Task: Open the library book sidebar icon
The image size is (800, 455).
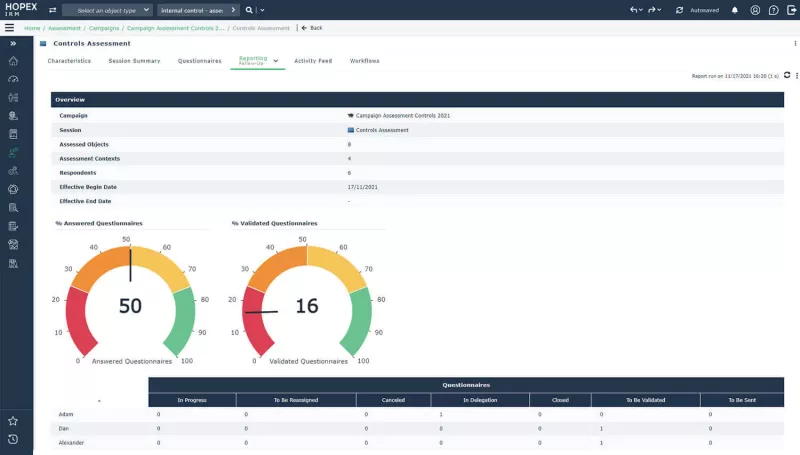Action: coord(13,134)
